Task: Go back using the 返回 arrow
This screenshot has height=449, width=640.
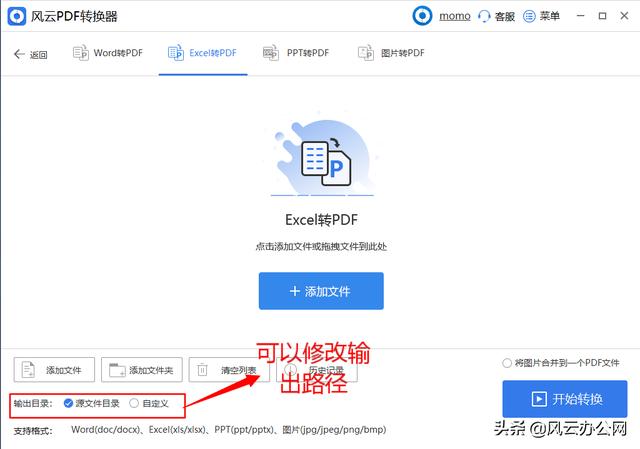Action: (x=31, y=54)
